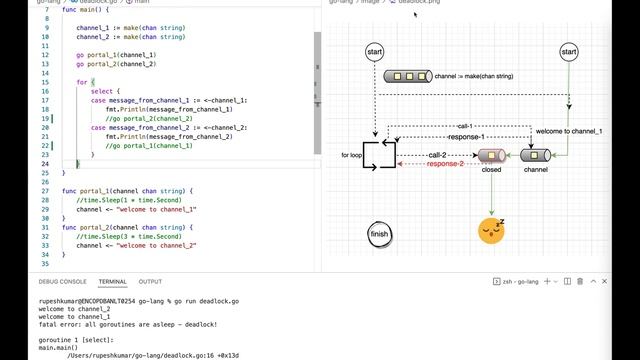Screen dimensions: 640x360
Task: Switch to the OUTPUT tab
Action: pos(150,282)
